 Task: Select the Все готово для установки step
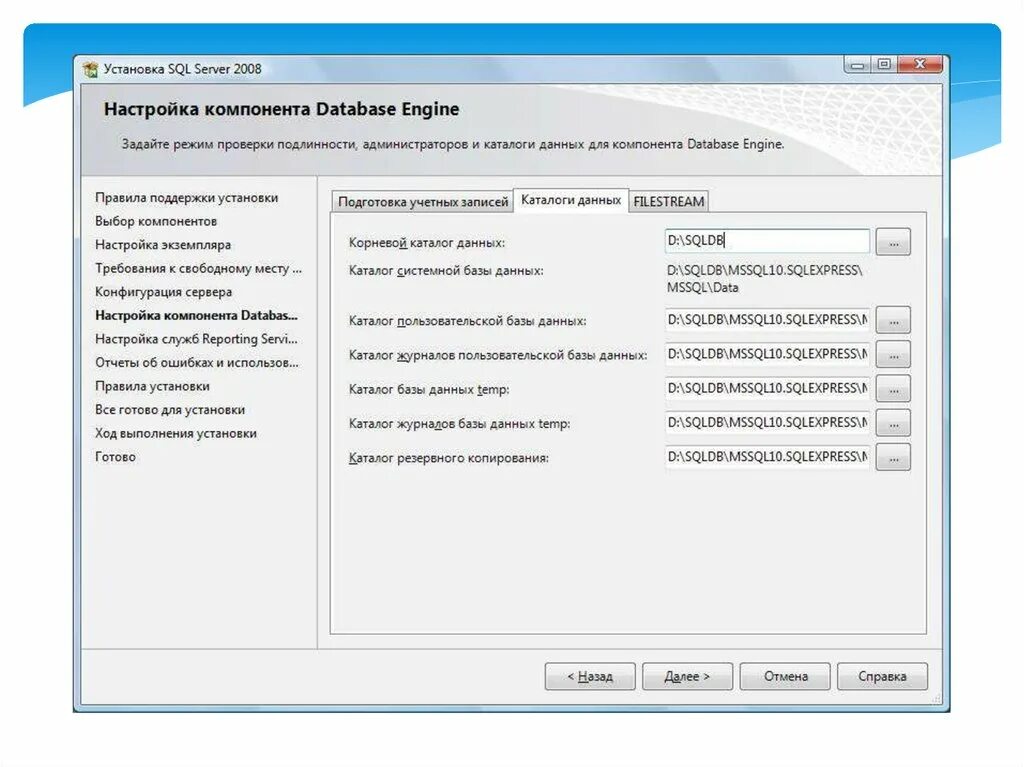[170, 410]
